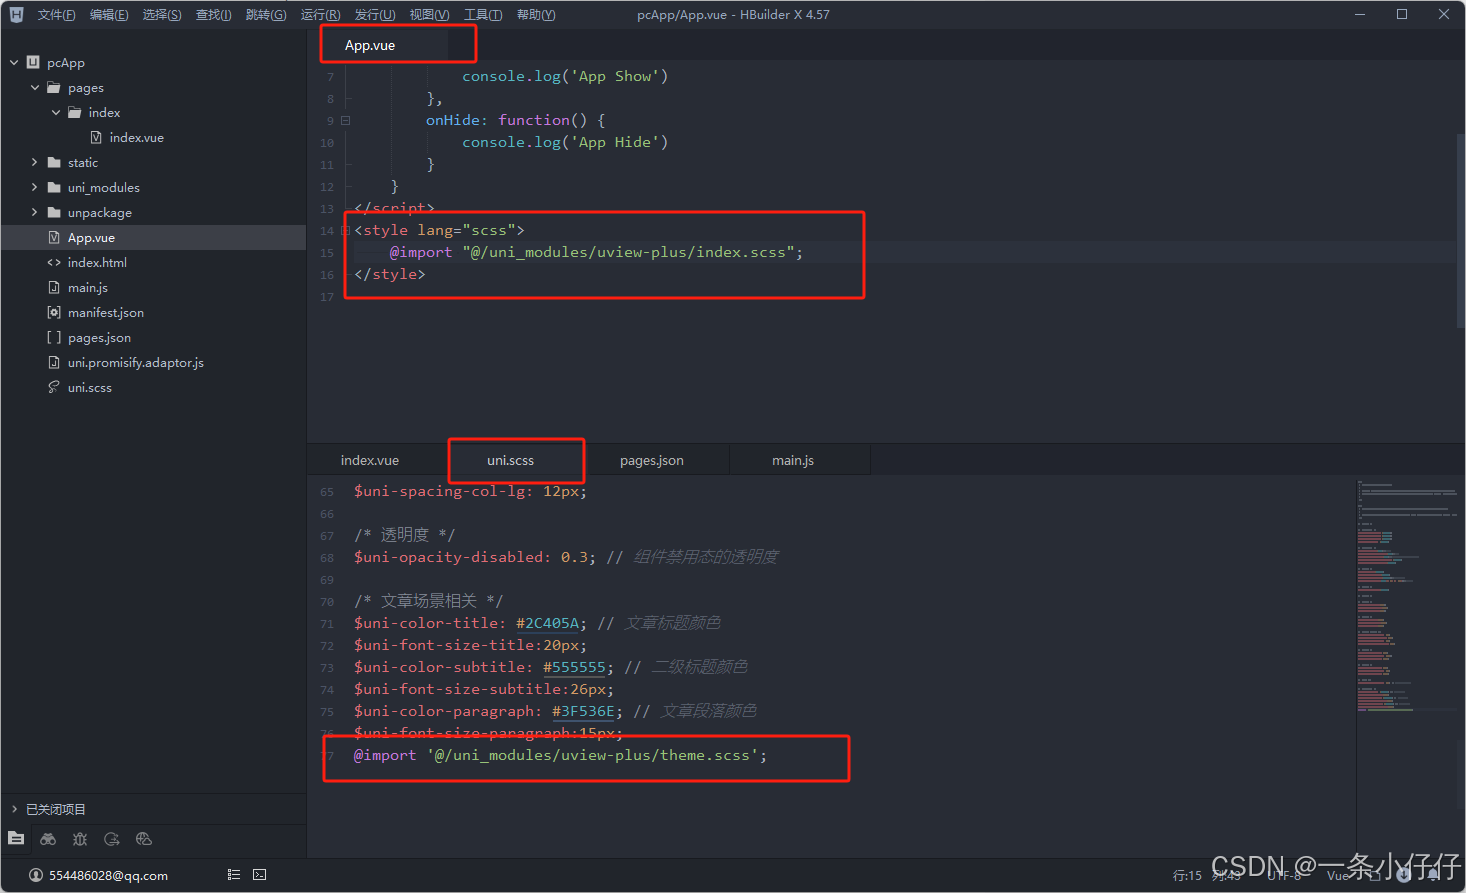
Task: Switch to the App.vue editor tab
Action: pos(370,45)
